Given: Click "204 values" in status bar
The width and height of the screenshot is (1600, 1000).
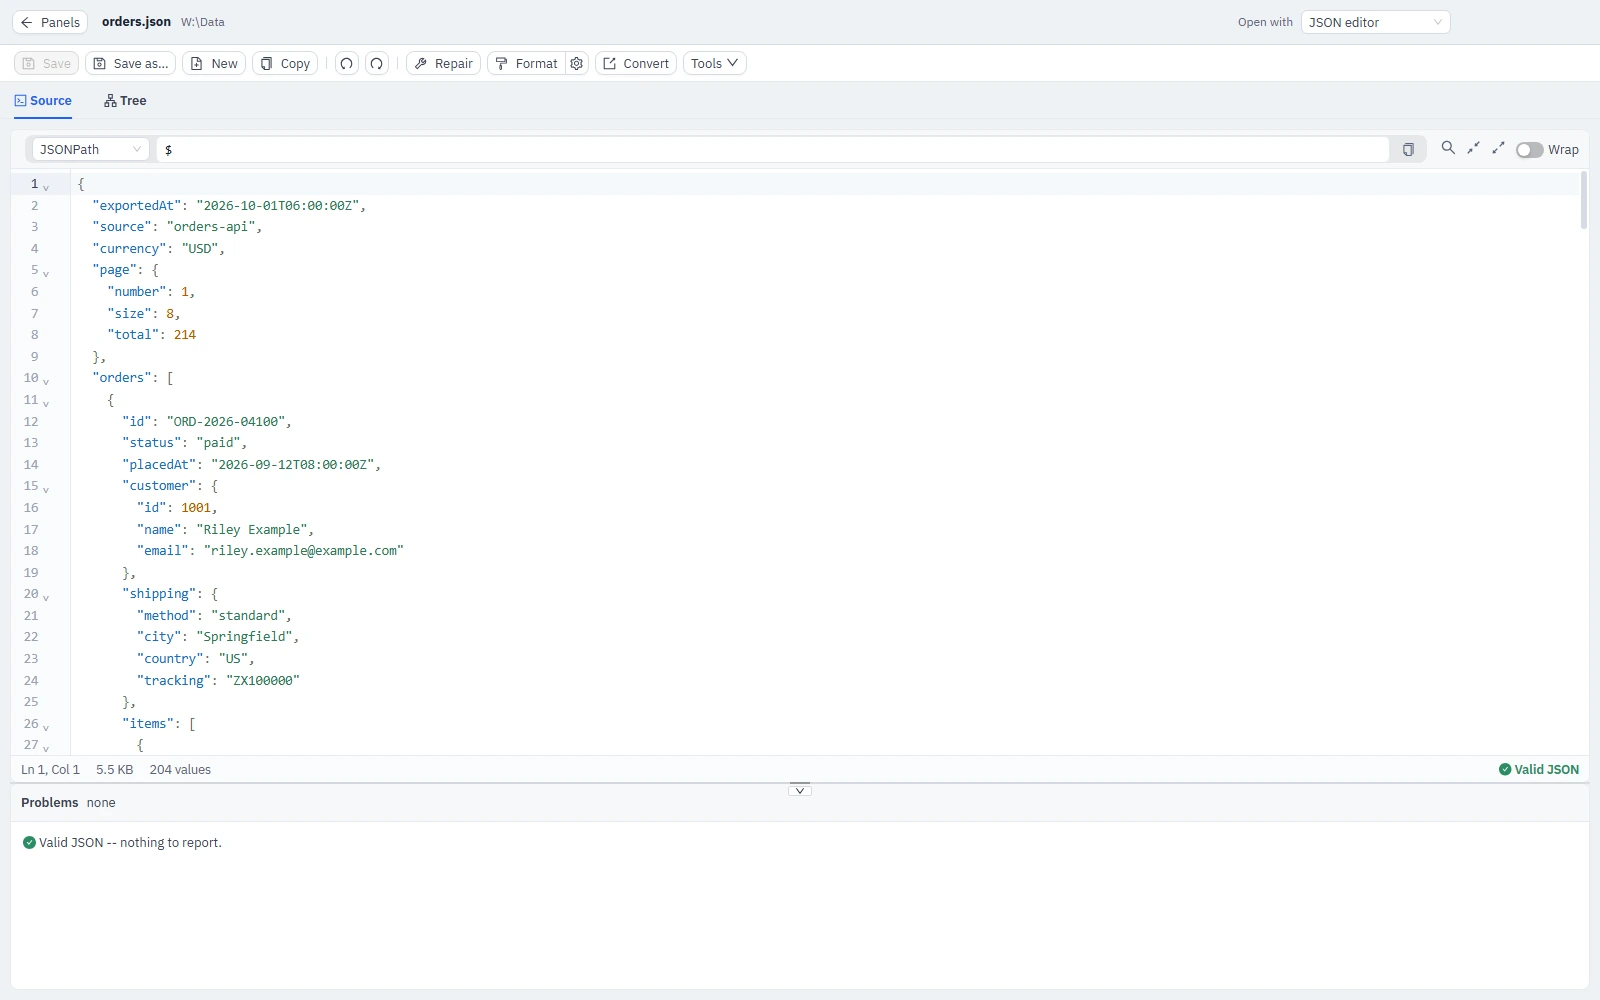Looking at the screenshot, I should 180,769.
